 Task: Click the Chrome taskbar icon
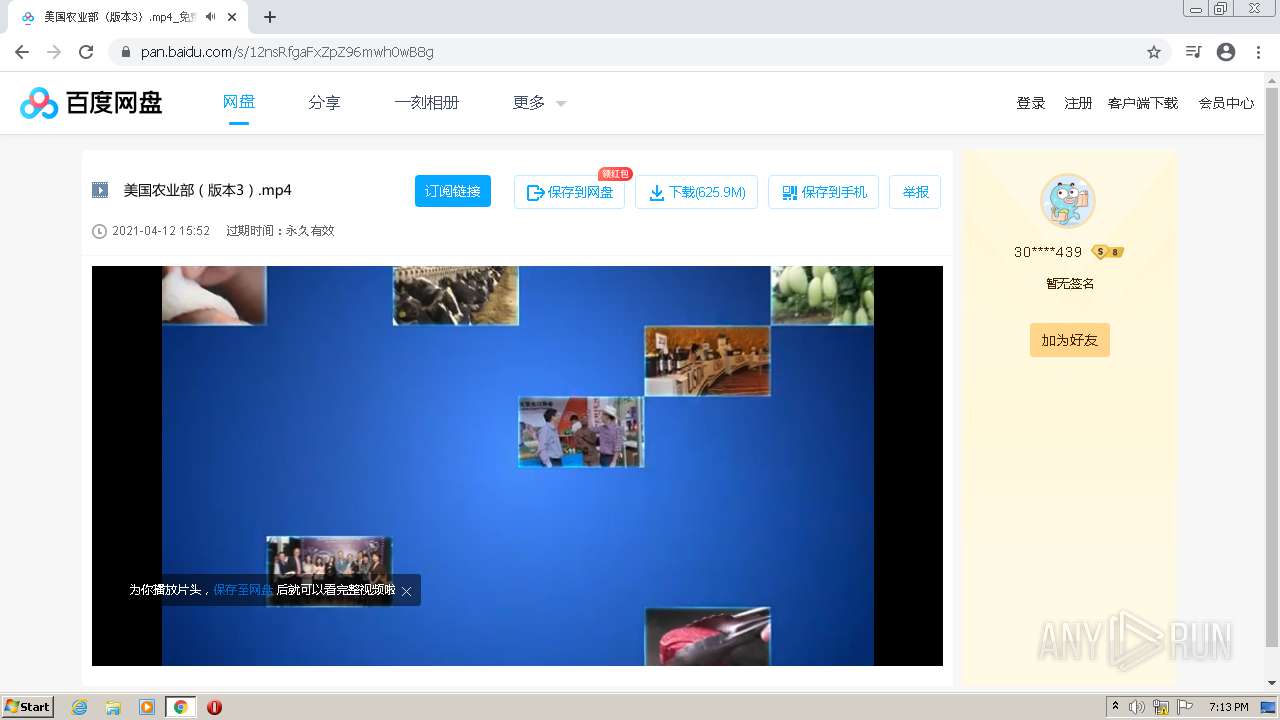[180, 707]
